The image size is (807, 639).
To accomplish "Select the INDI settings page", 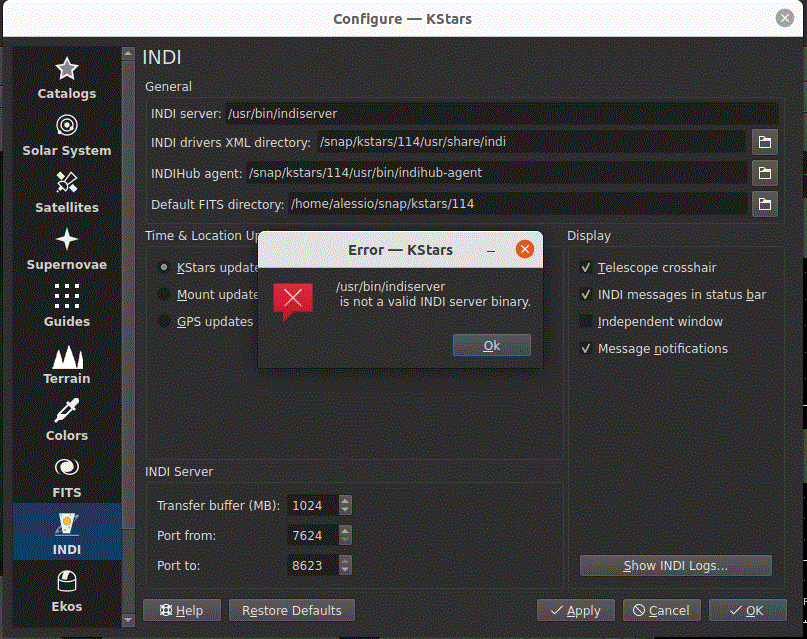I will pos(67,532).
